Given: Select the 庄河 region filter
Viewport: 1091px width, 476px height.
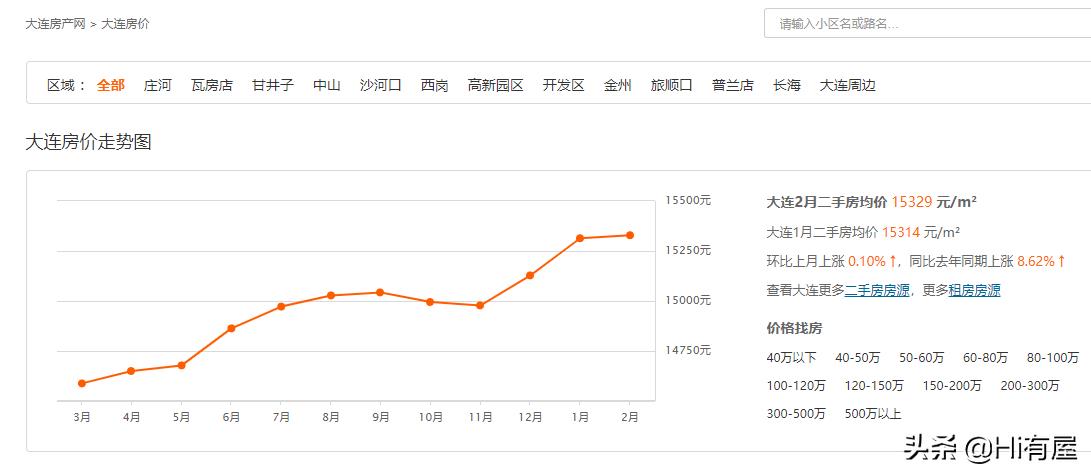Looking at the screenshot, I should pos(158,85).
